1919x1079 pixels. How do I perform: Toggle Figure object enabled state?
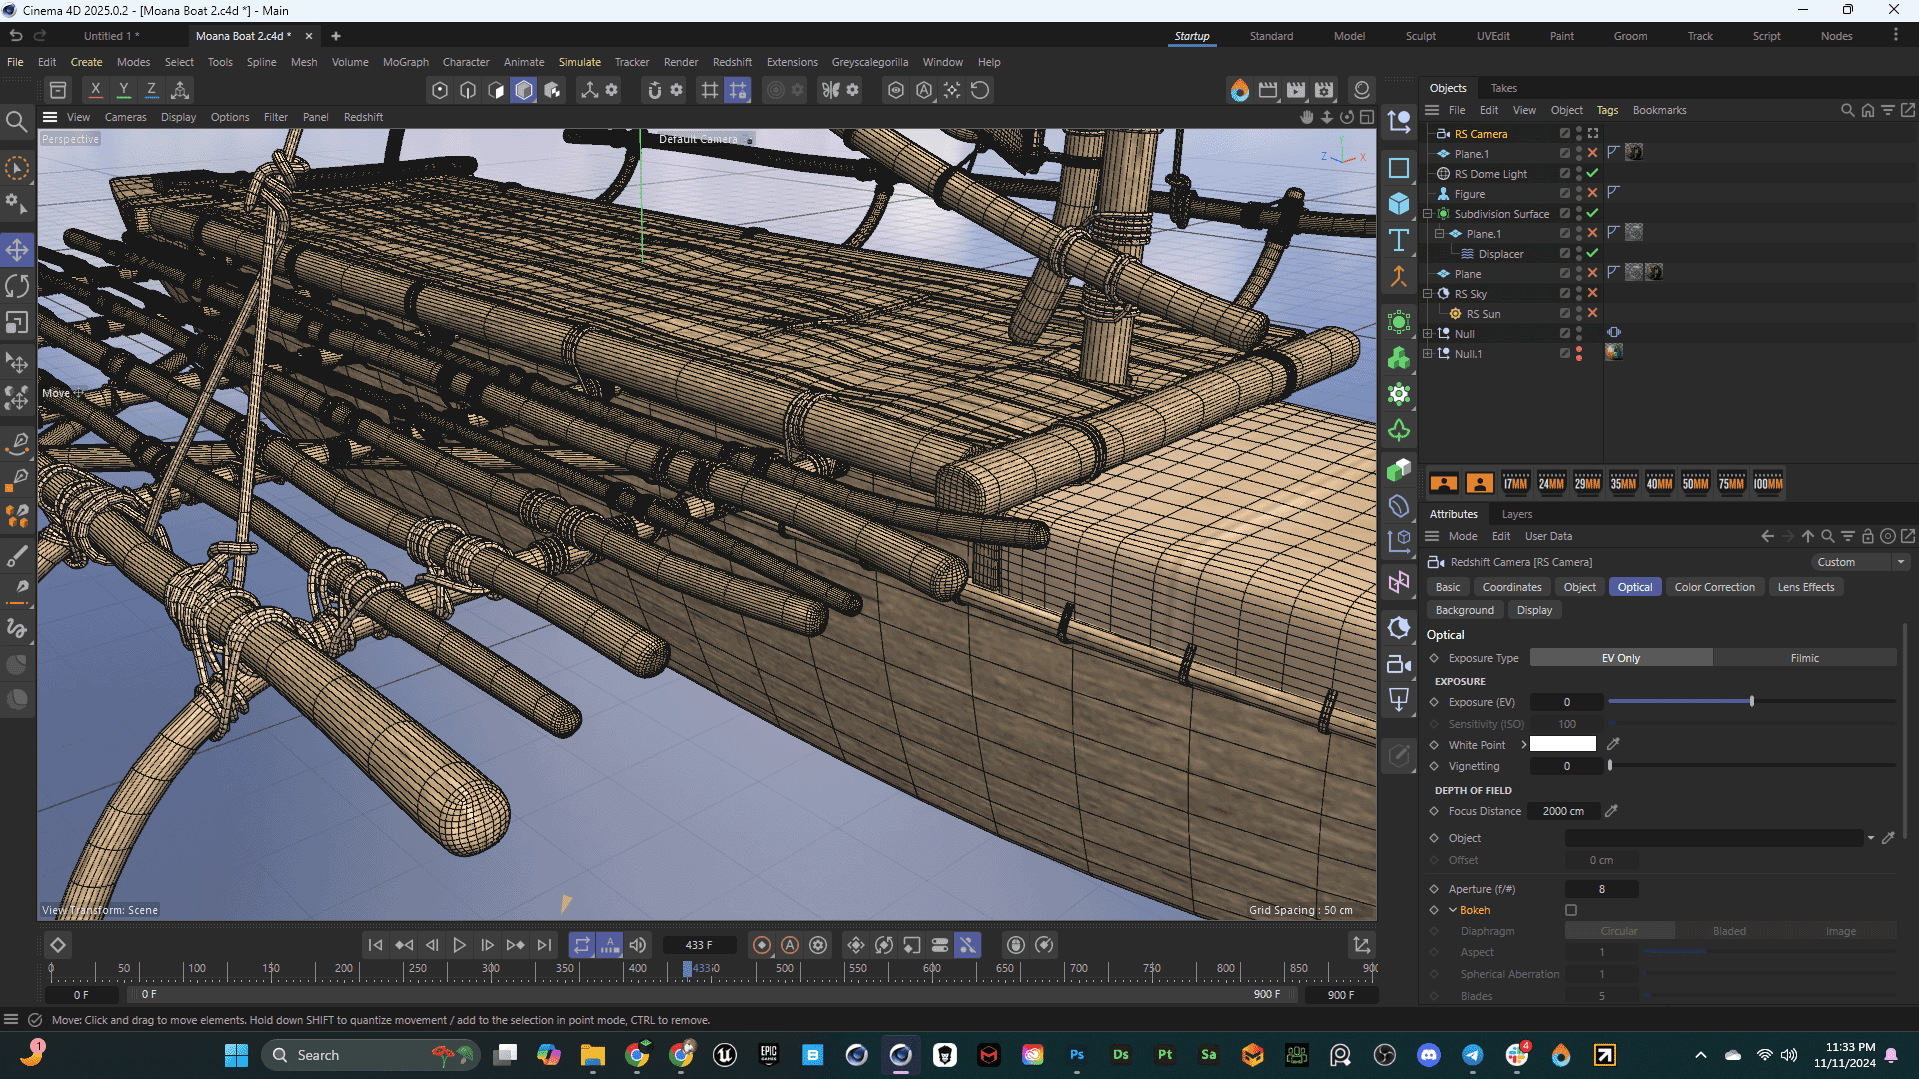pos(1592,194)
